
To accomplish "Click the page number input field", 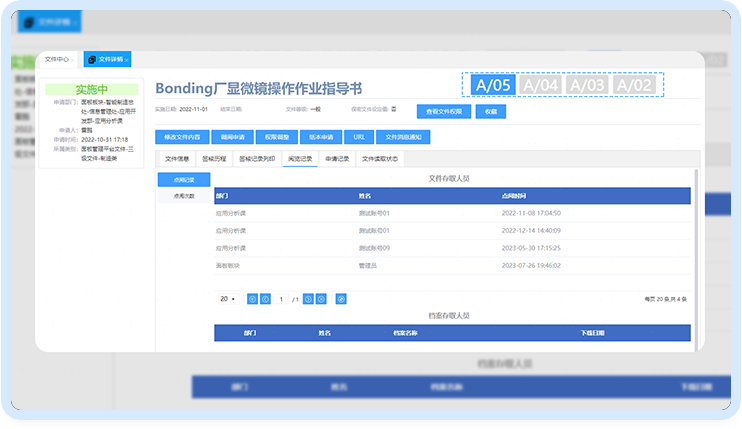I will point(282,299).
